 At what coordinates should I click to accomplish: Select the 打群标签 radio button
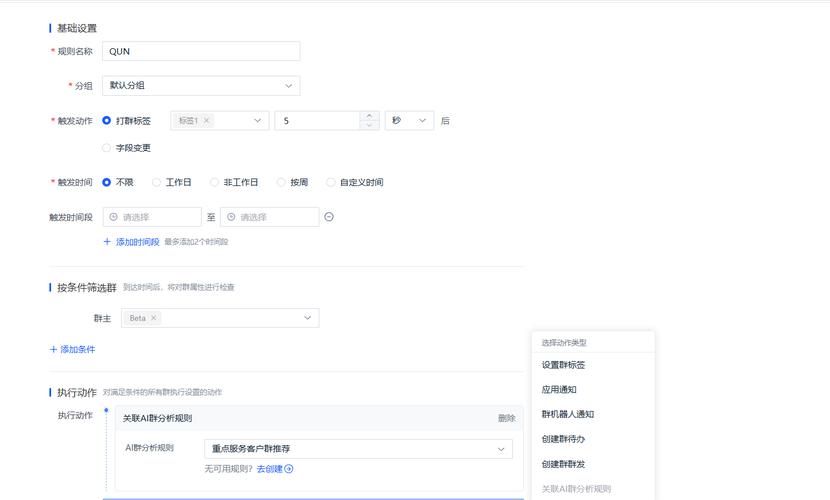(x=106, y=121)
